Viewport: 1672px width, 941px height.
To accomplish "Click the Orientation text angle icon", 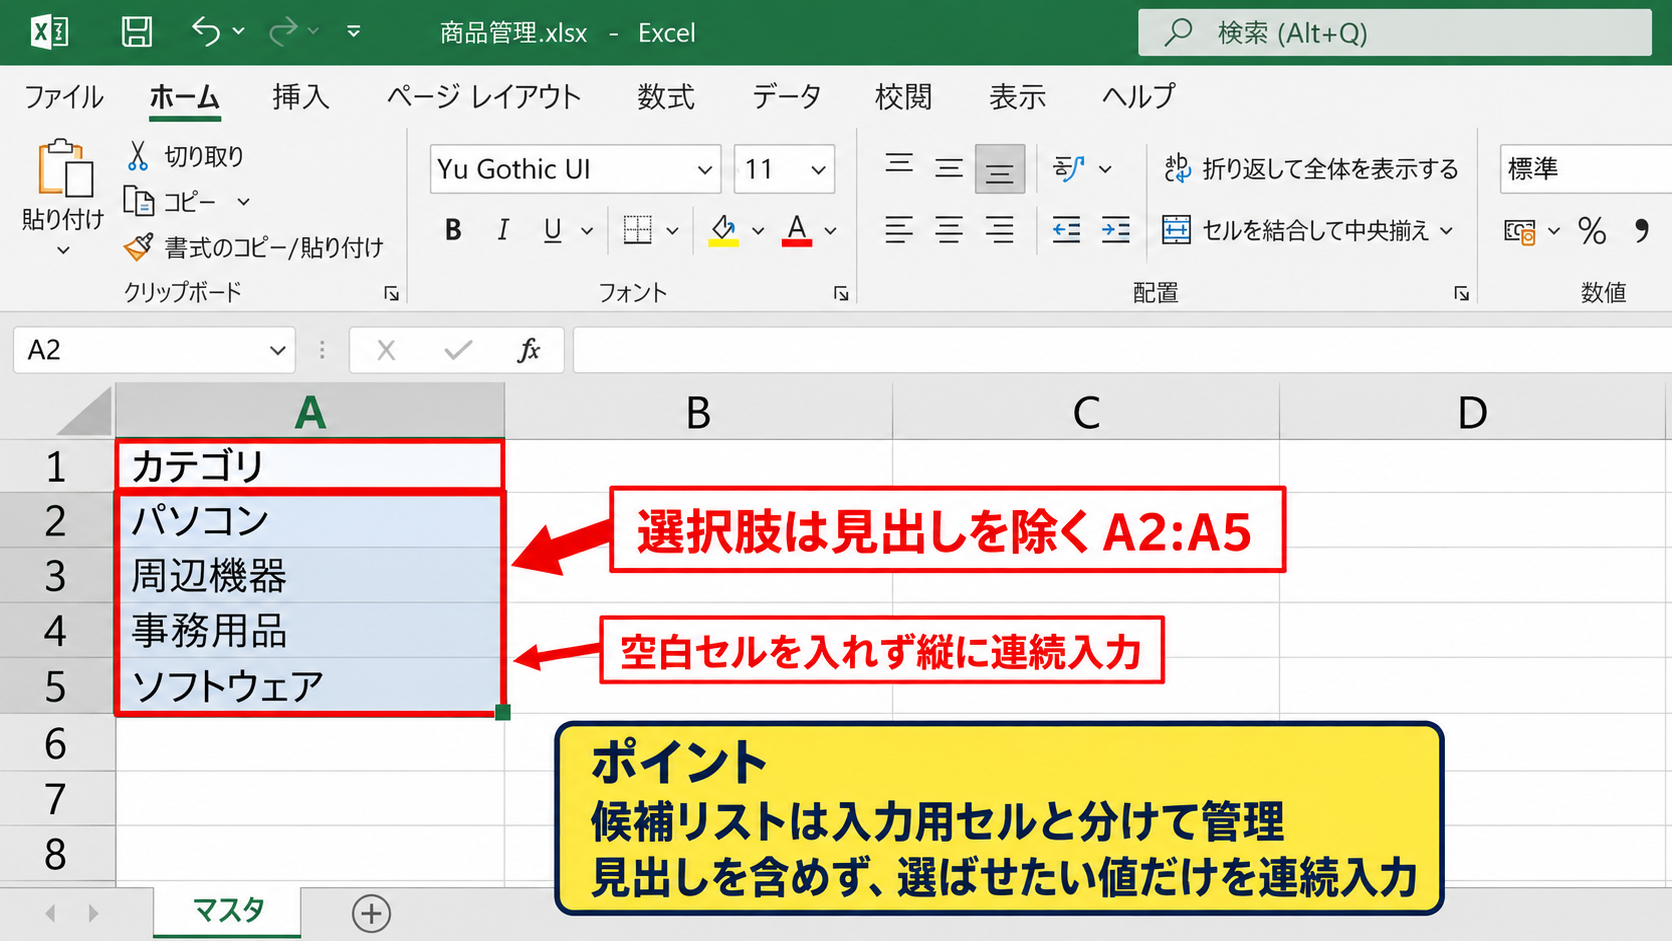I will [x=1068, y=168].
